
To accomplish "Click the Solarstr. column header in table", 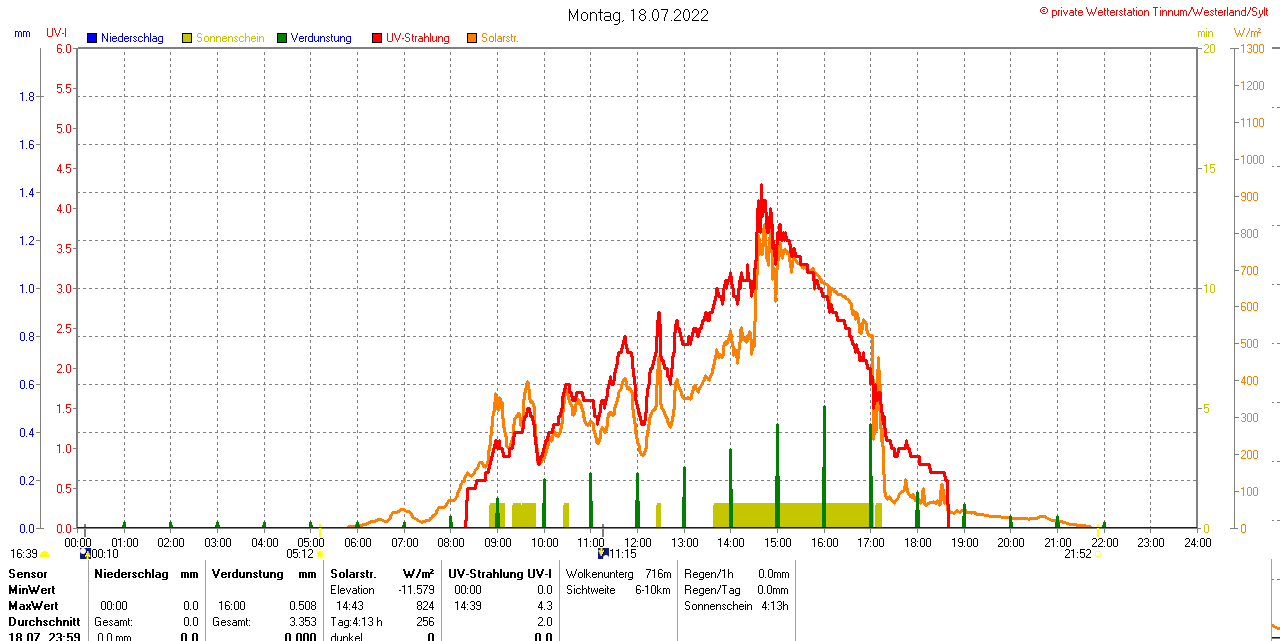I will [353, 574].
